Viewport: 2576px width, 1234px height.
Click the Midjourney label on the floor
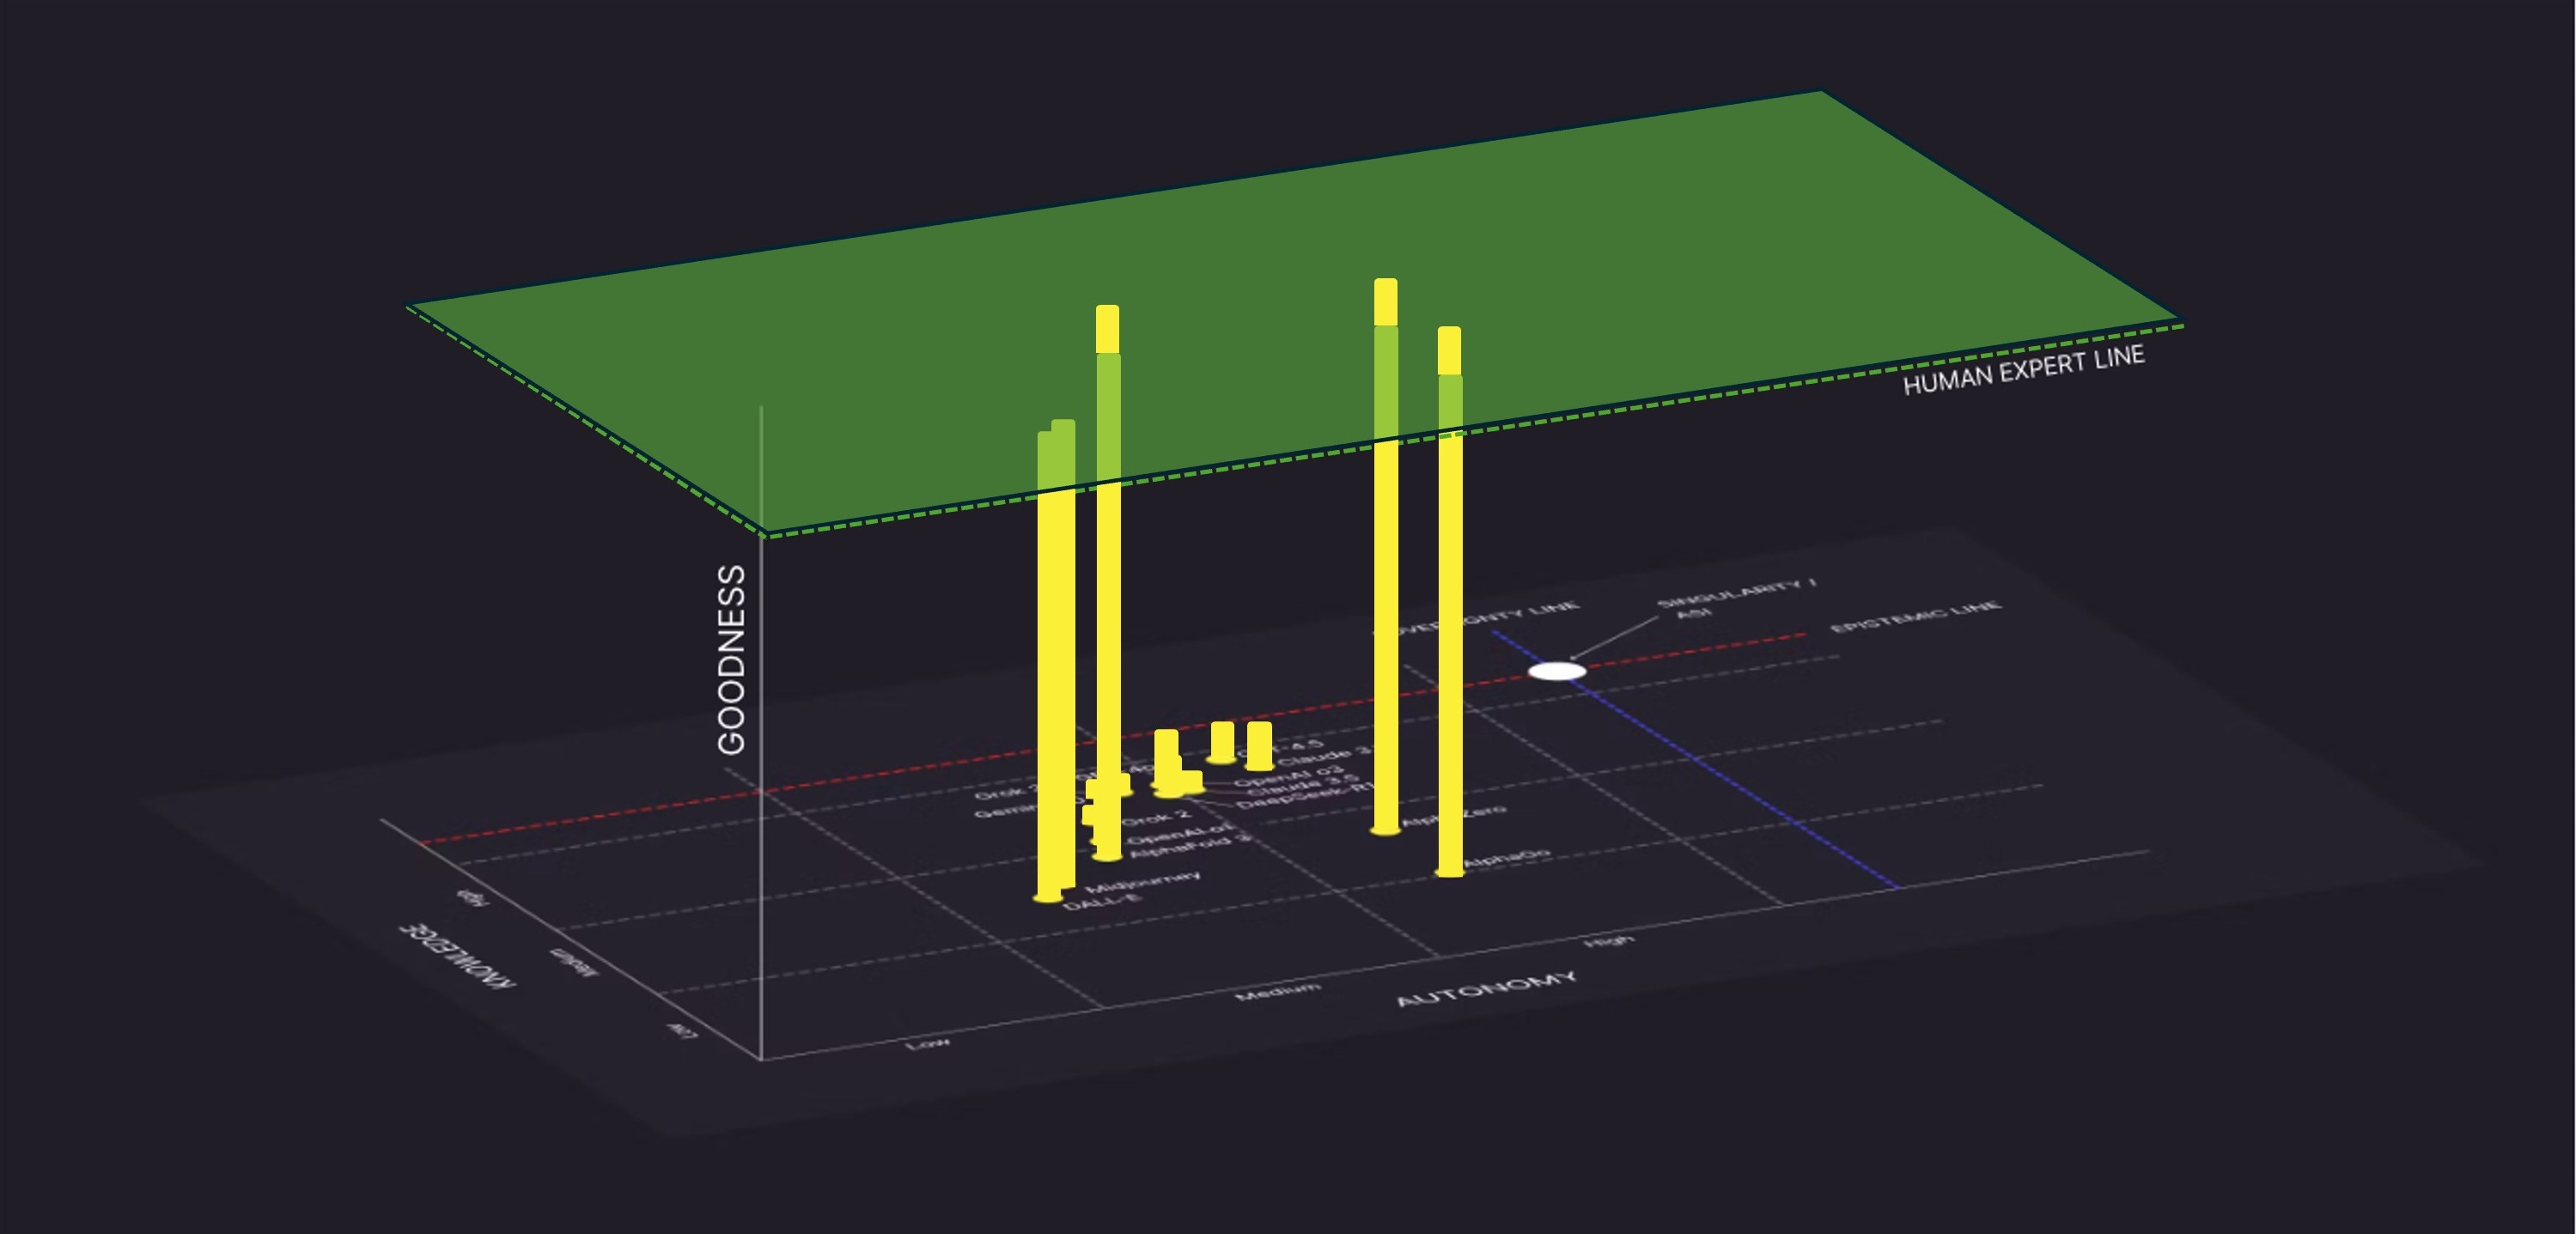pos(1142,882)
